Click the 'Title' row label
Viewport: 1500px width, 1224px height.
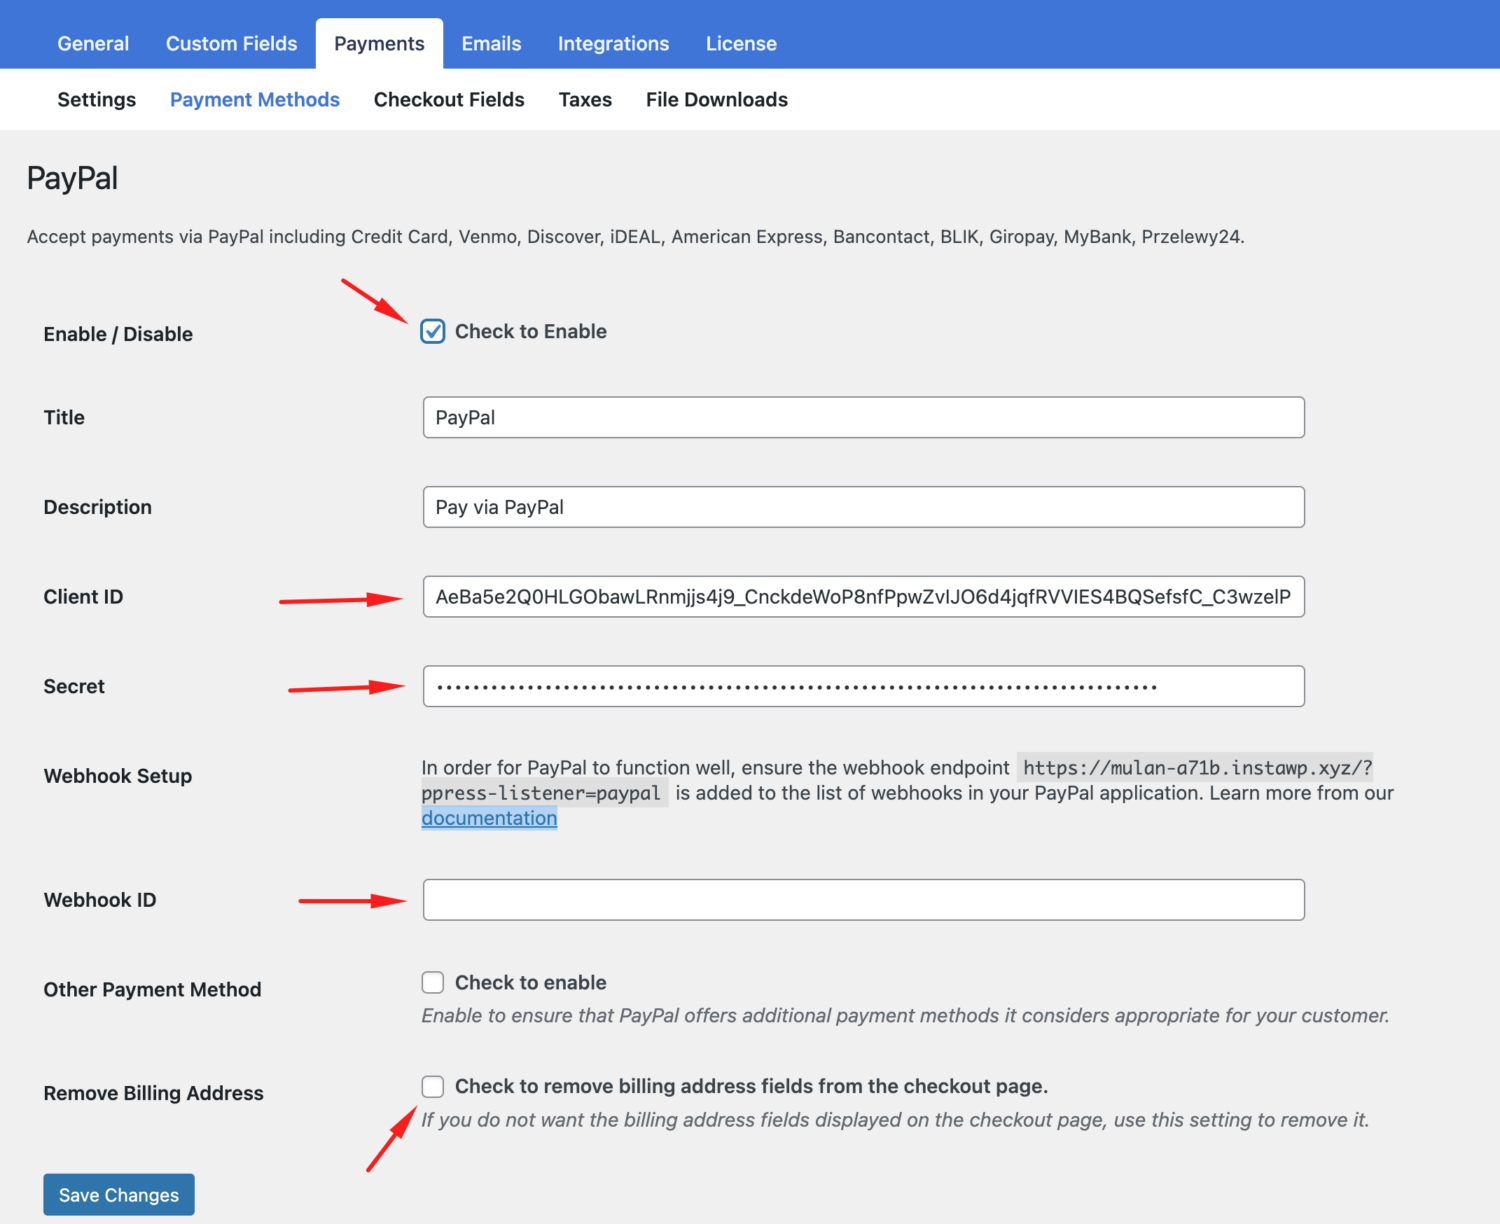coord(64,418)
